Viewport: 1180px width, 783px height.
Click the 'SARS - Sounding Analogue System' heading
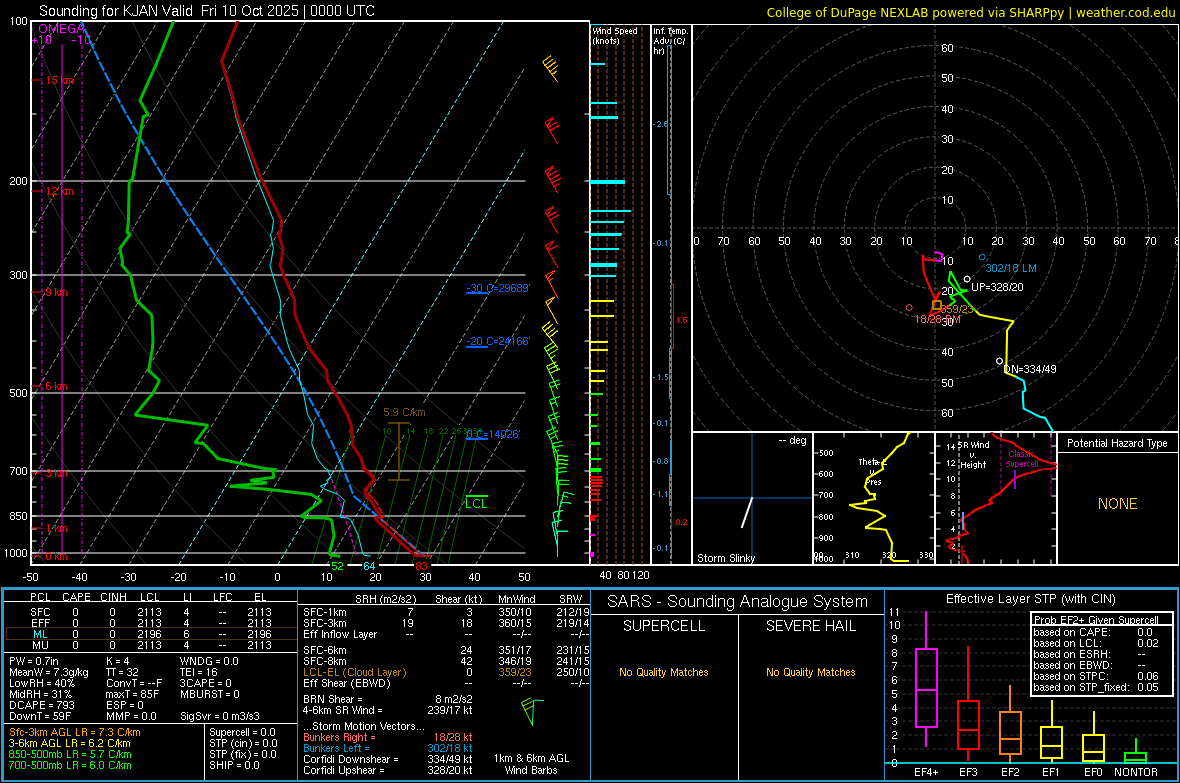pos(738,602)
